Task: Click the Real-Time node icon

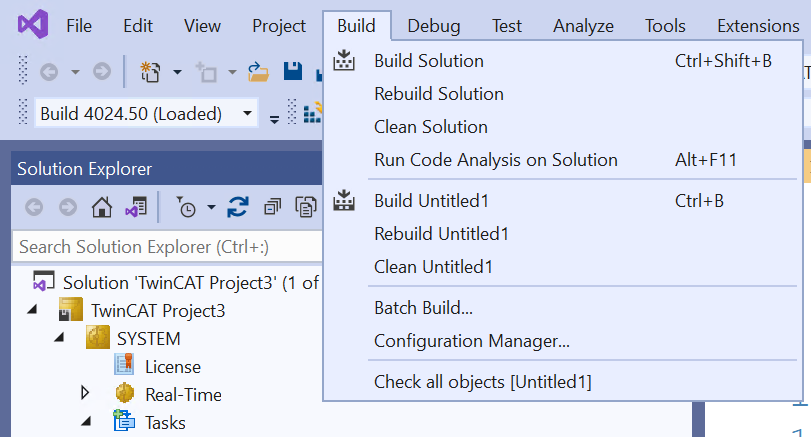Action: [x=125, y=394]
